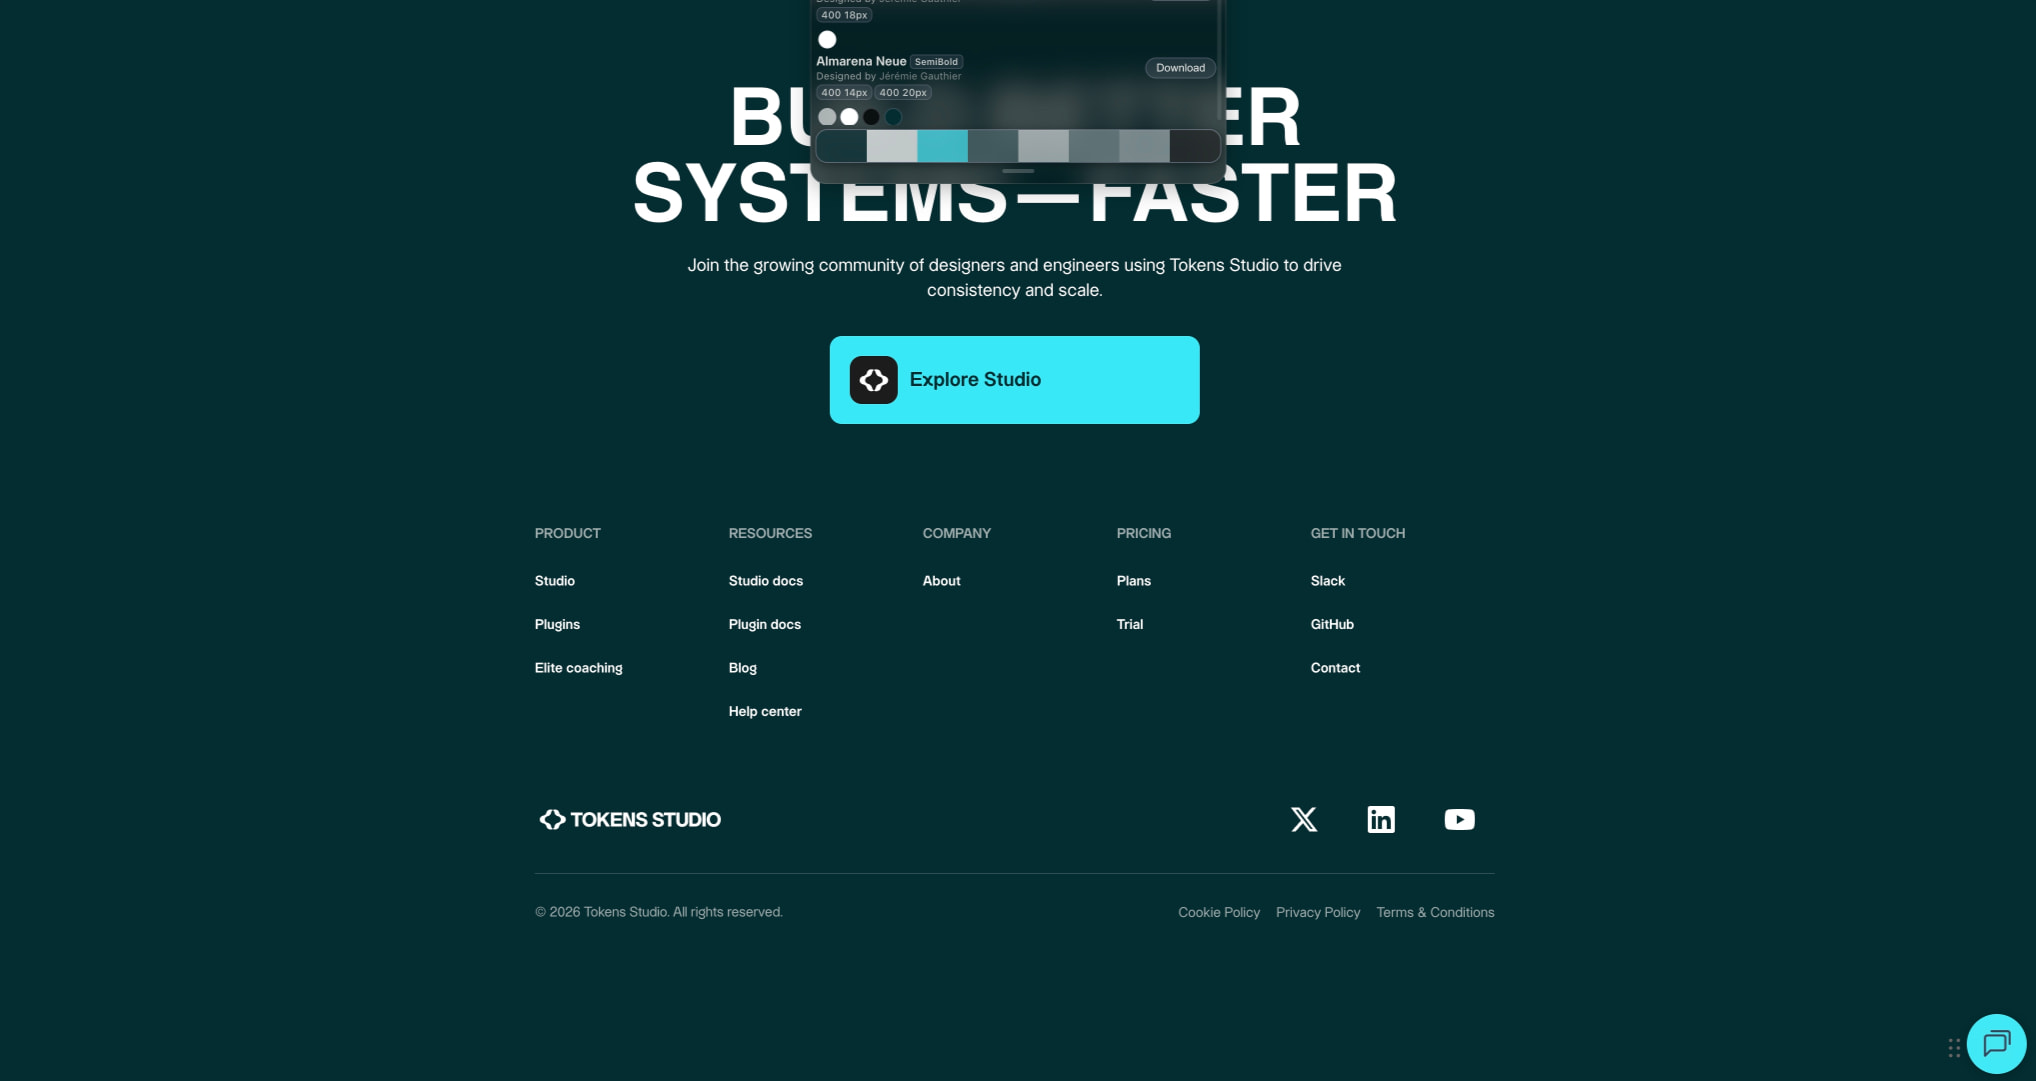Open the Blog link
The image size is (2036, 1081).
pos(743,668)
